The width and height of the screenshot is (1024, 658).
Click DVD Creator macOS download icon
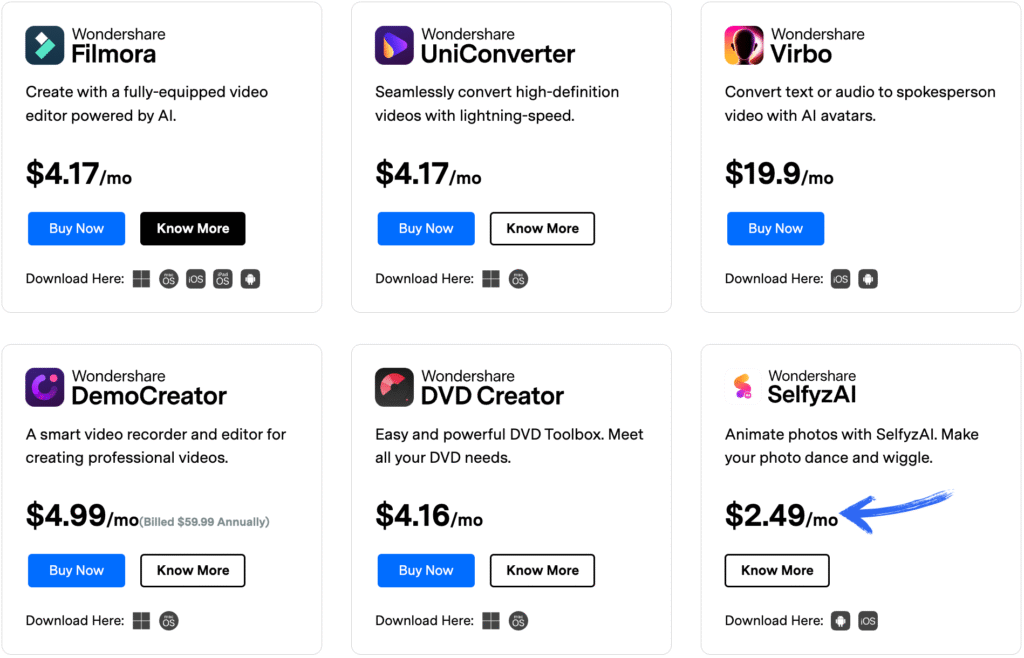pyautogui.click(x=519, y=621)
